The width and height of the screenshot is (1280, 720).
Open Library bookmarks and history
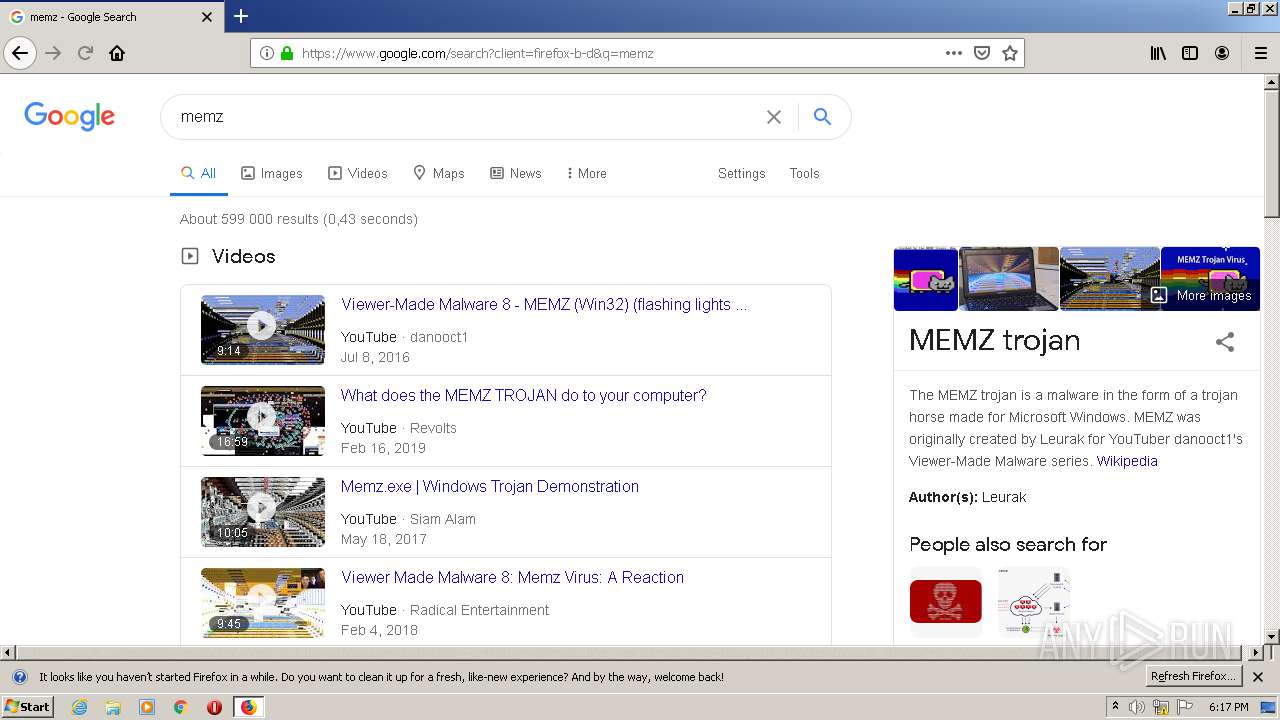click(x=1158, y=53)
